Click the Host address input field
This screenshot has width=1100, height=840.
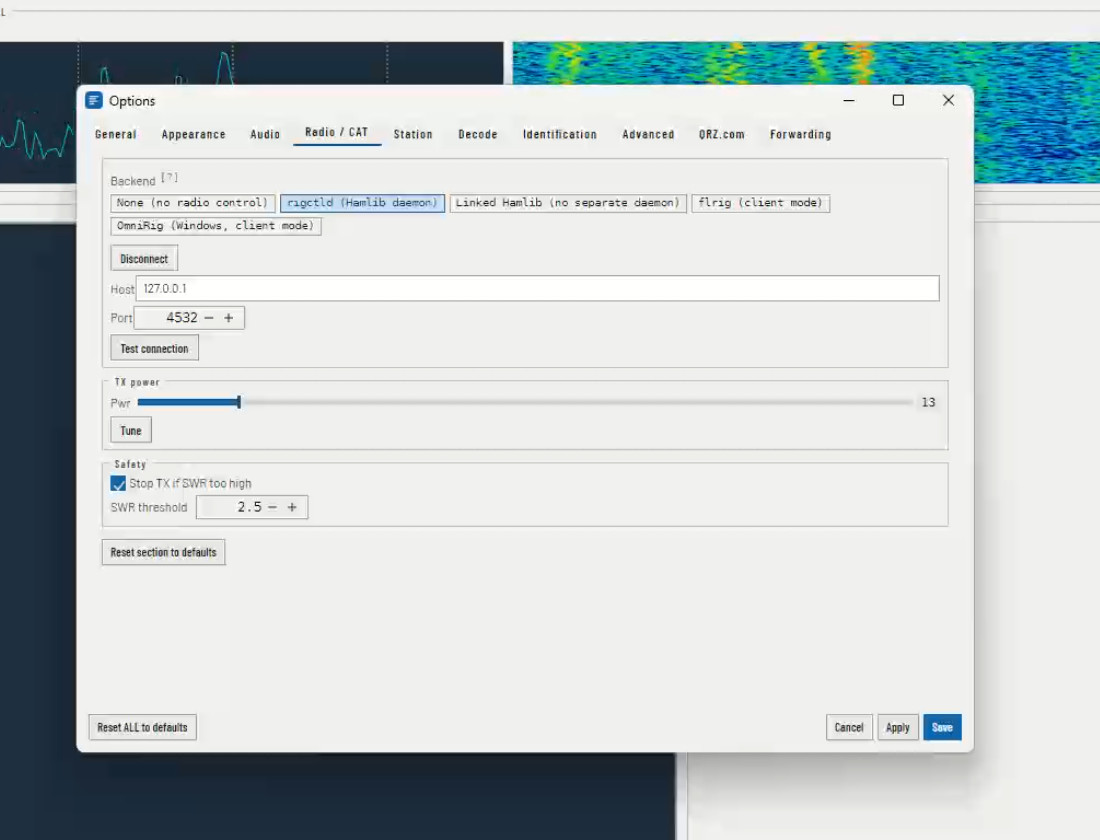tap(537, 288)
